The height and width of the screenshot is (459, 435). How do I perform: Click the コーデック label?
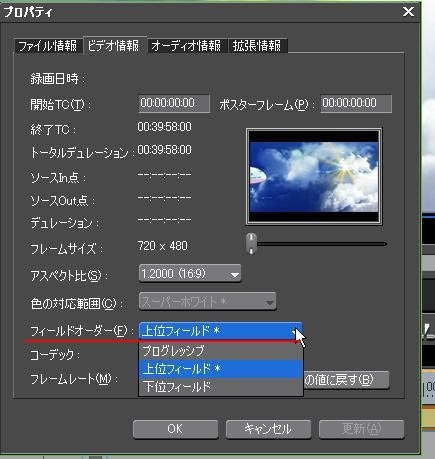[x=55, y=355]
